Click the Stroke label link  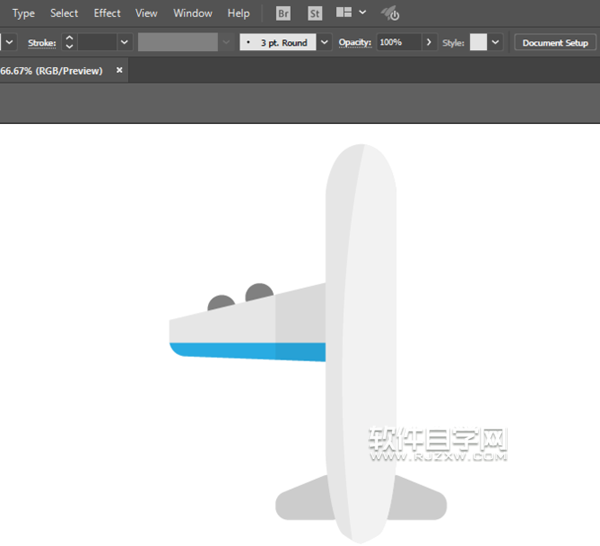[x=41, y=43]
